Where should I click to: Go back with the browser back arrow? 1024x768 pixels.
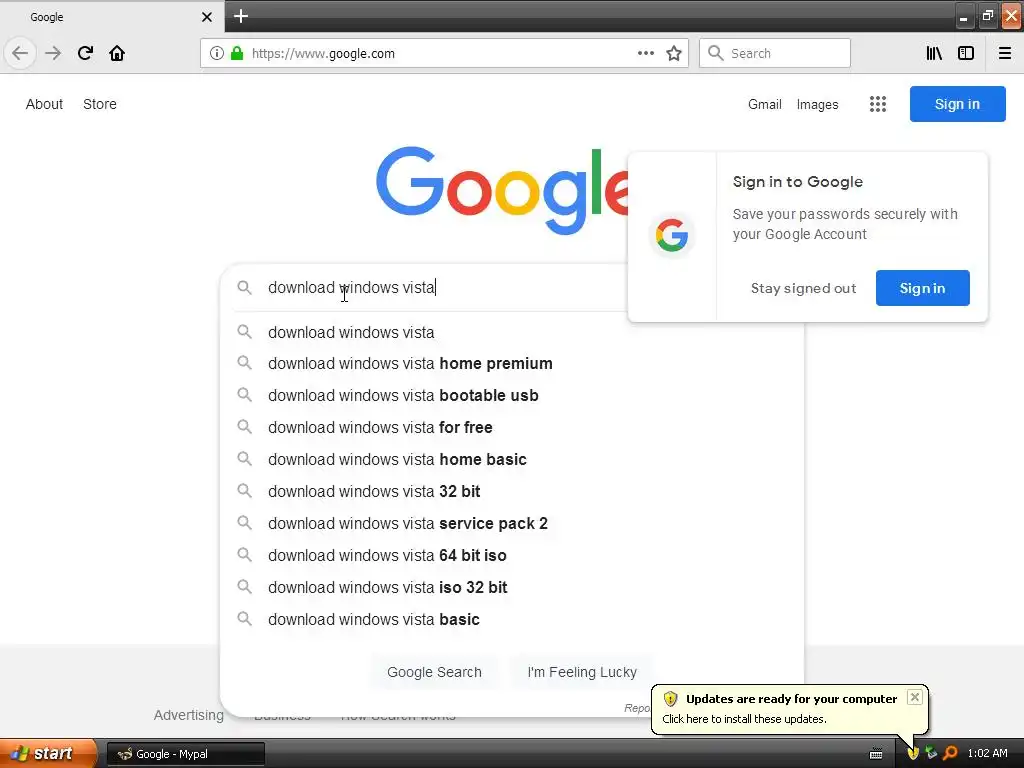20,53
